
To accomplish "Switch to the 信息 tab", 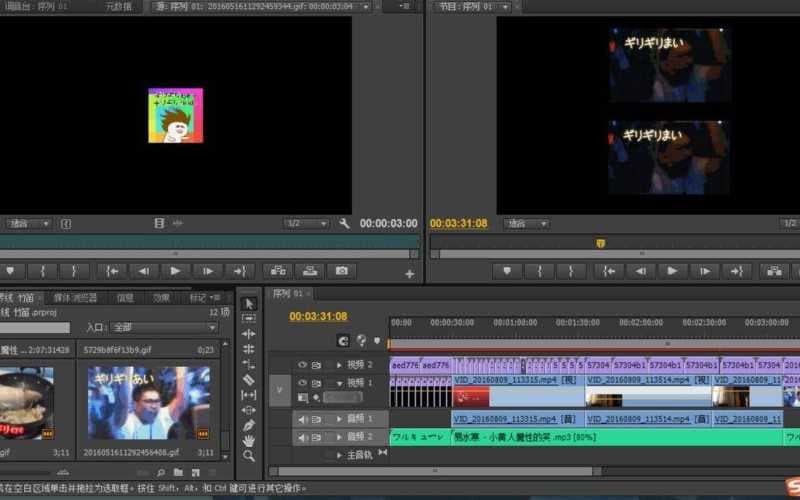I will coord(125,297).
